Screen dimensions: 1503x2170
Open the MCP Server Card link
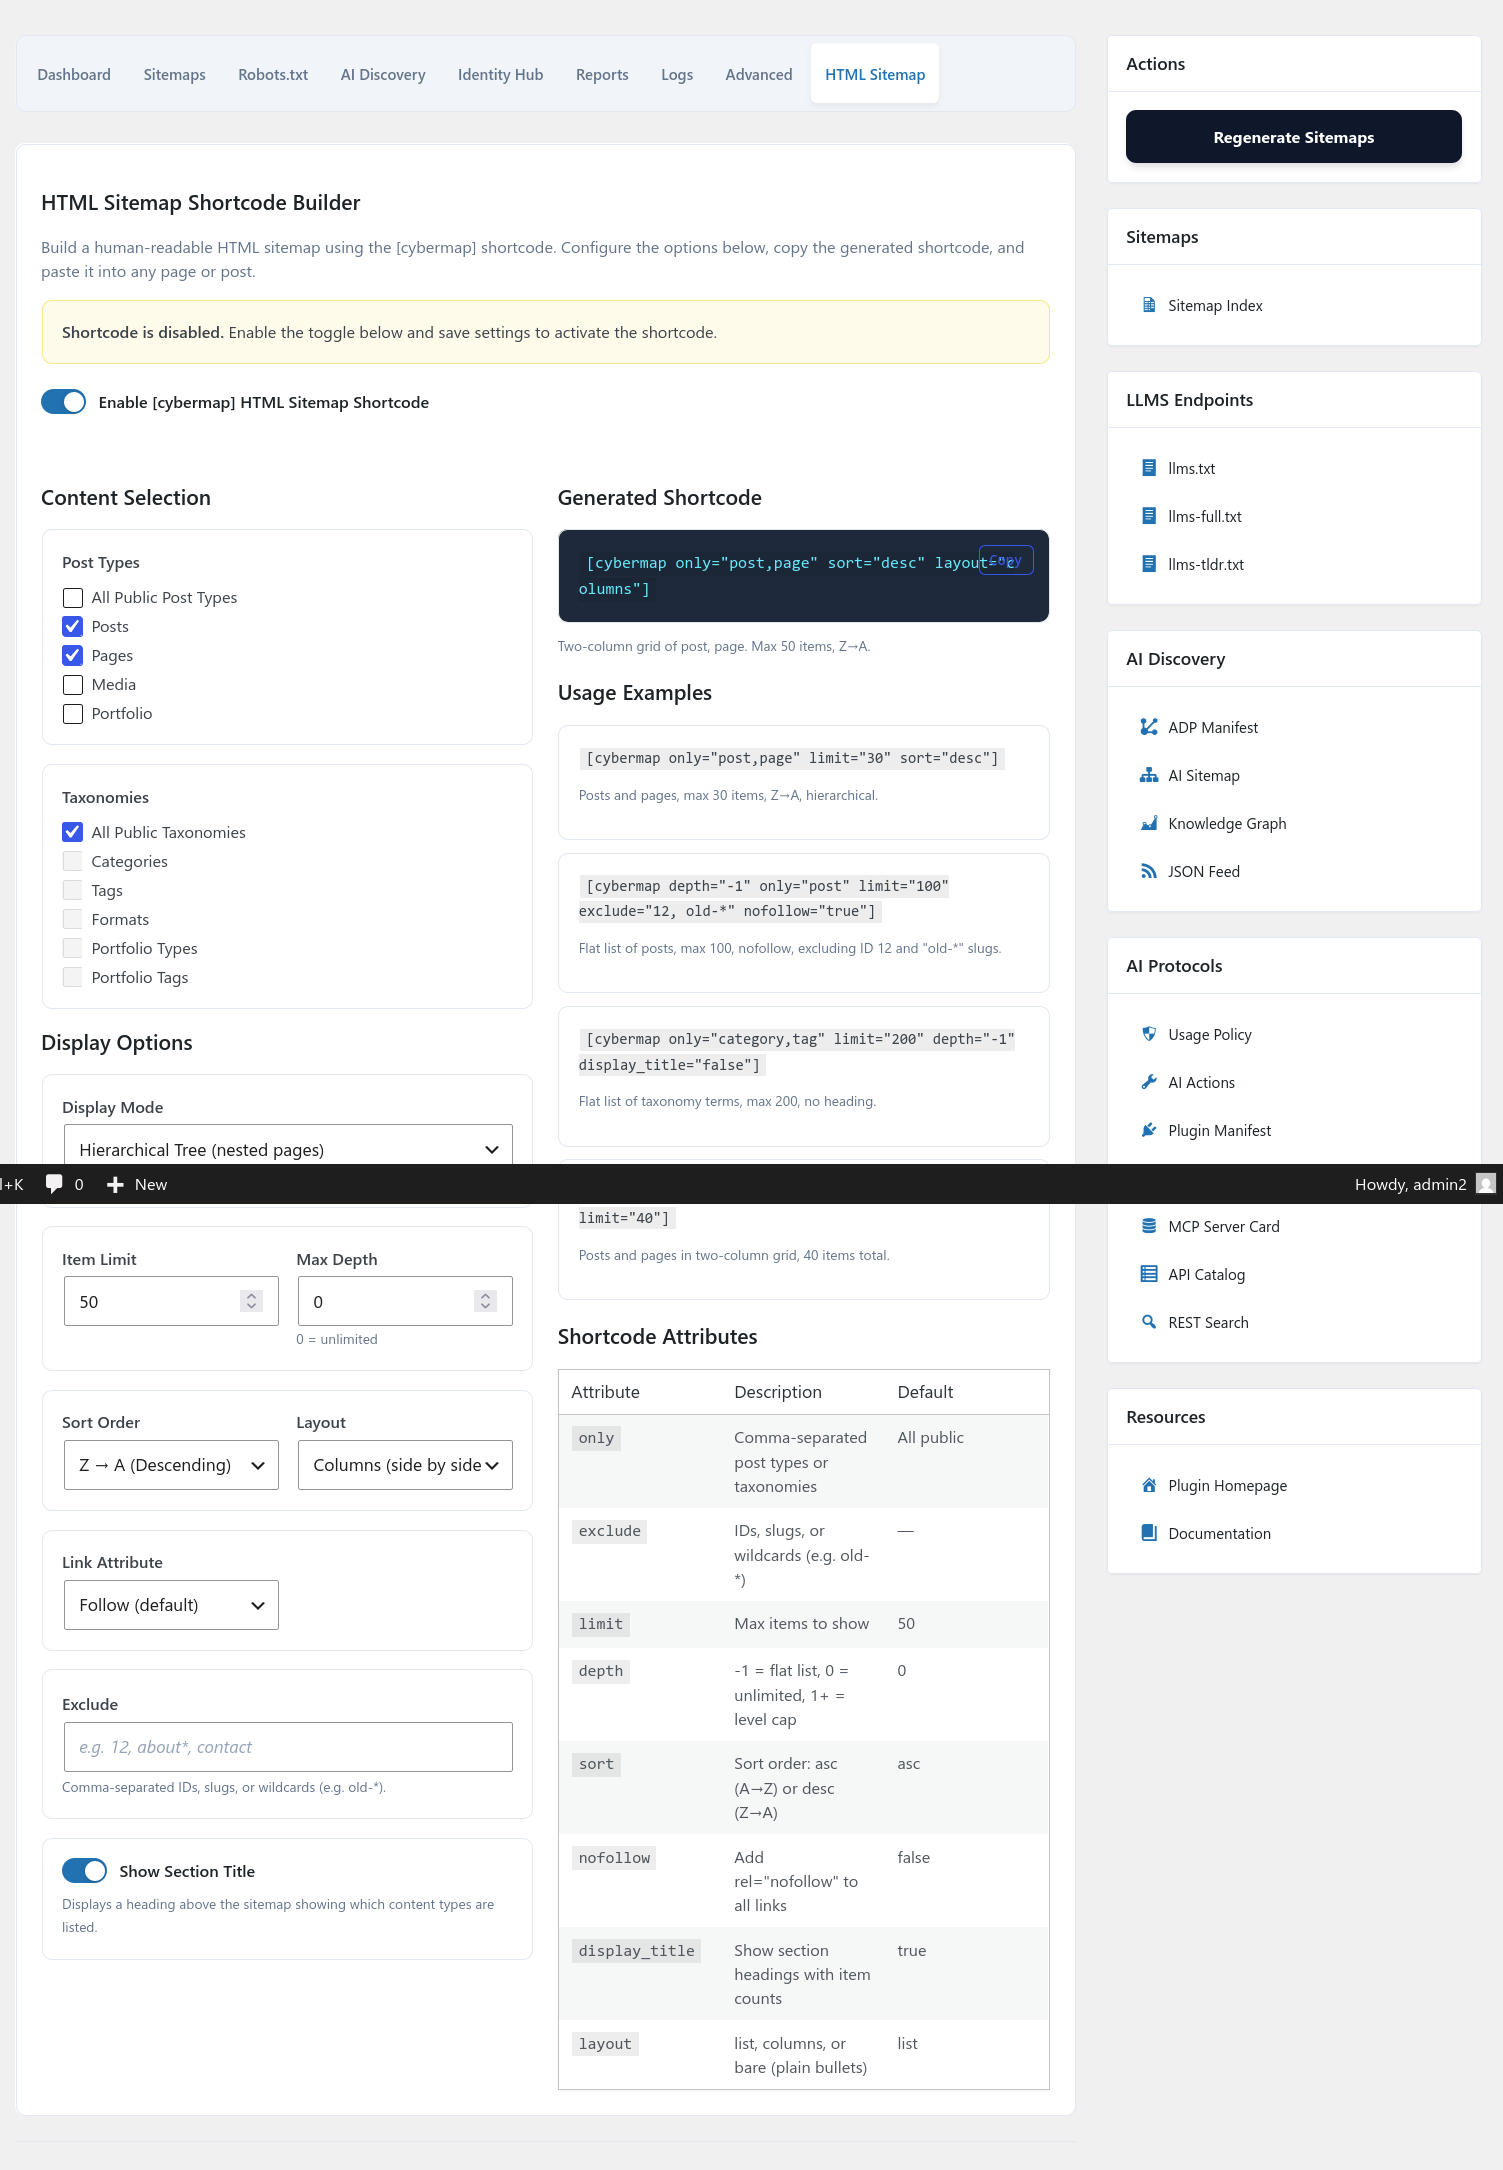click(1223, 1227)
